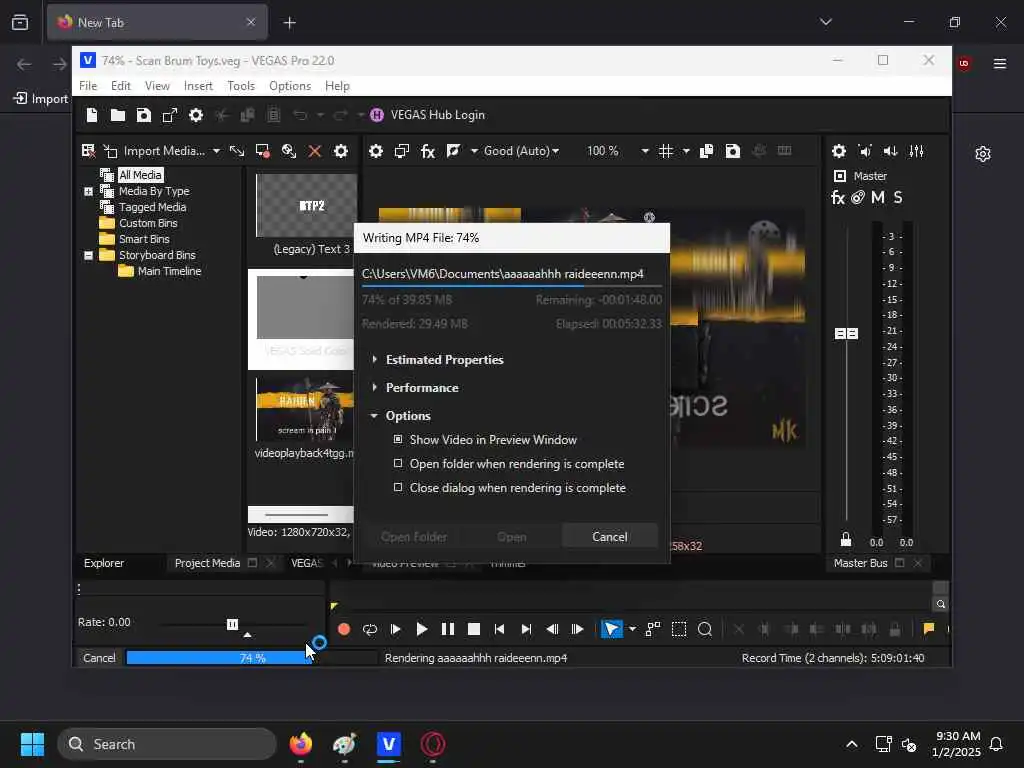
Task: Toggle Master bus Solo (S)
Action: click(x=898, y=197)
